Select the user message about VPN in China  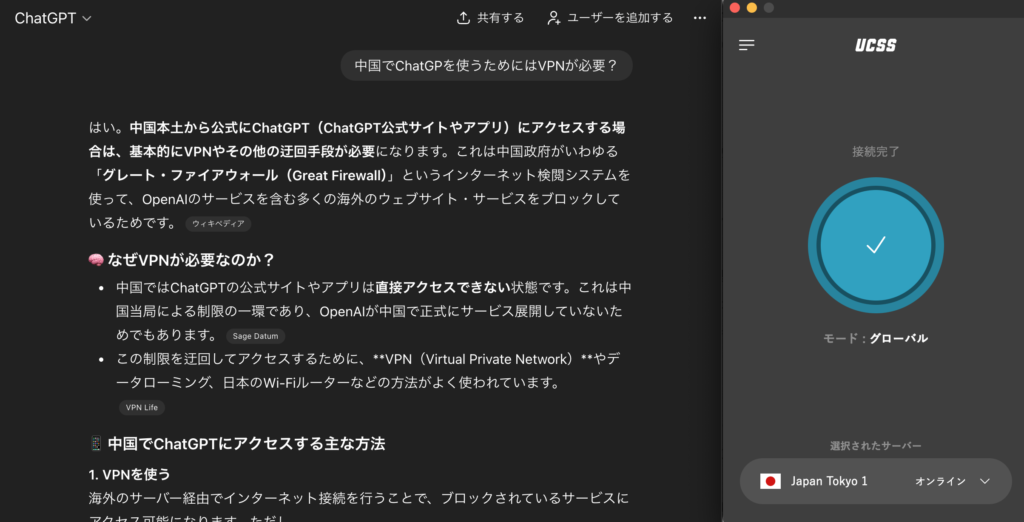486,66
